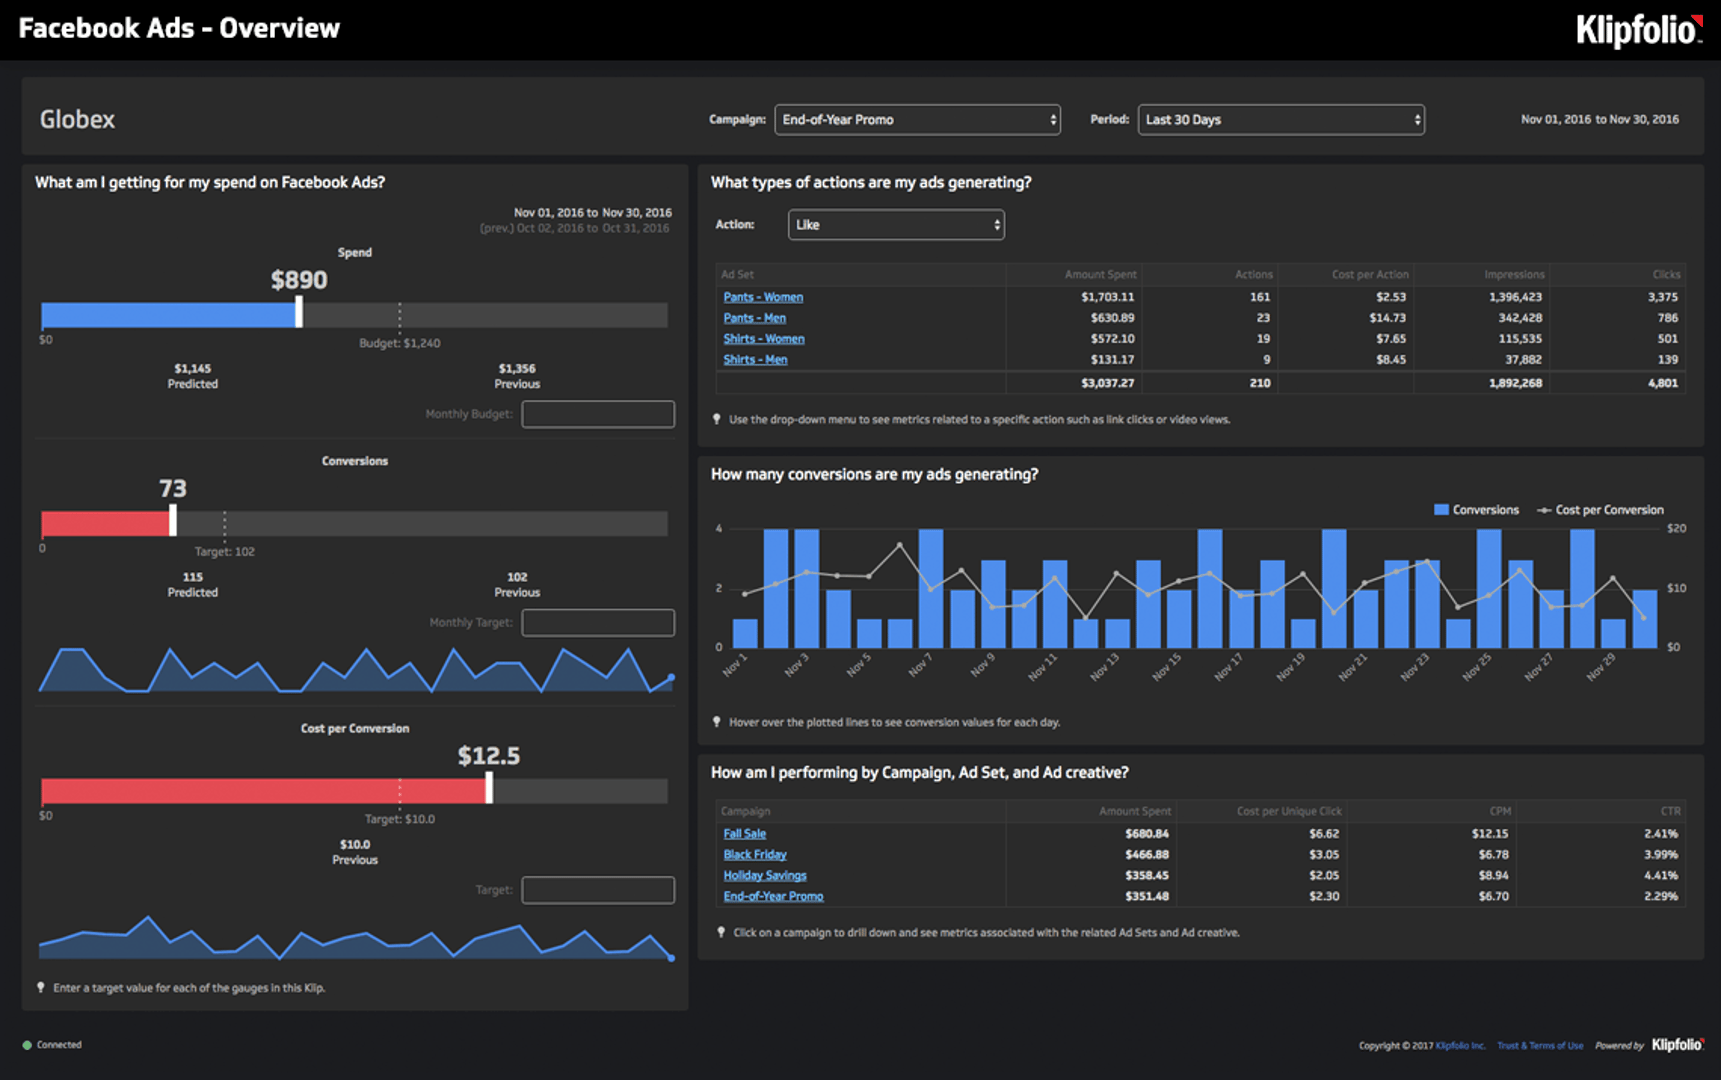Image resolution: width=1721 pixels, height=1080 pixels.
Task: Click the lightbulb tip icon under conversions chart
Action: pyautogui.click(x=717, y=721)
